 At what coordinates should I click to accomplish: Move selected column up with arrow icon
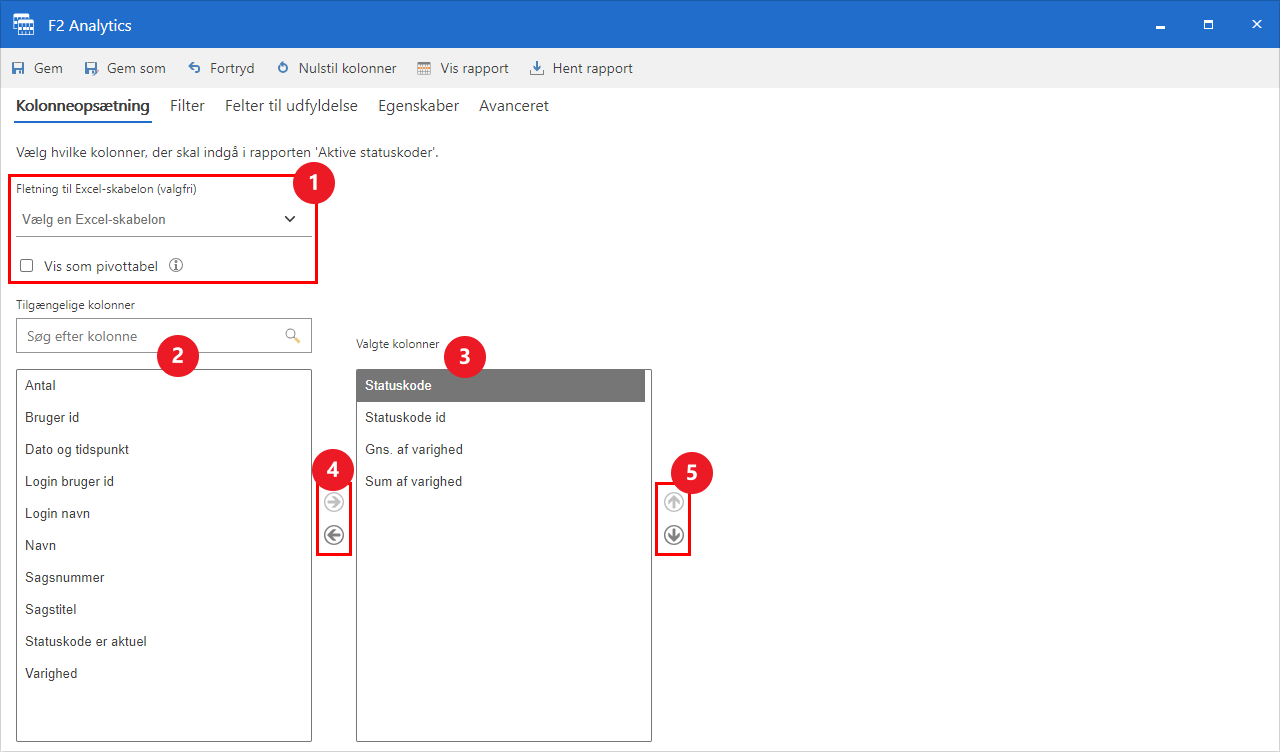674,502
